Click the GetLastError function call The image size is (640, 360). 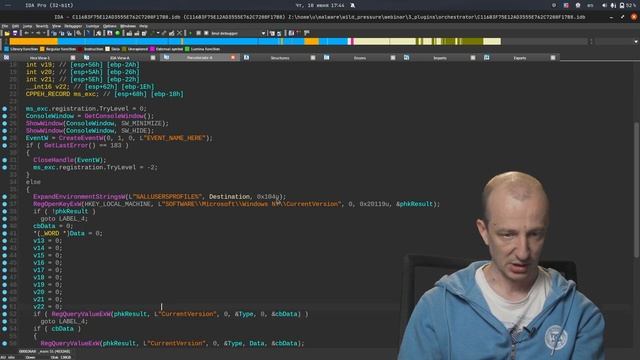tap(66, 145)
